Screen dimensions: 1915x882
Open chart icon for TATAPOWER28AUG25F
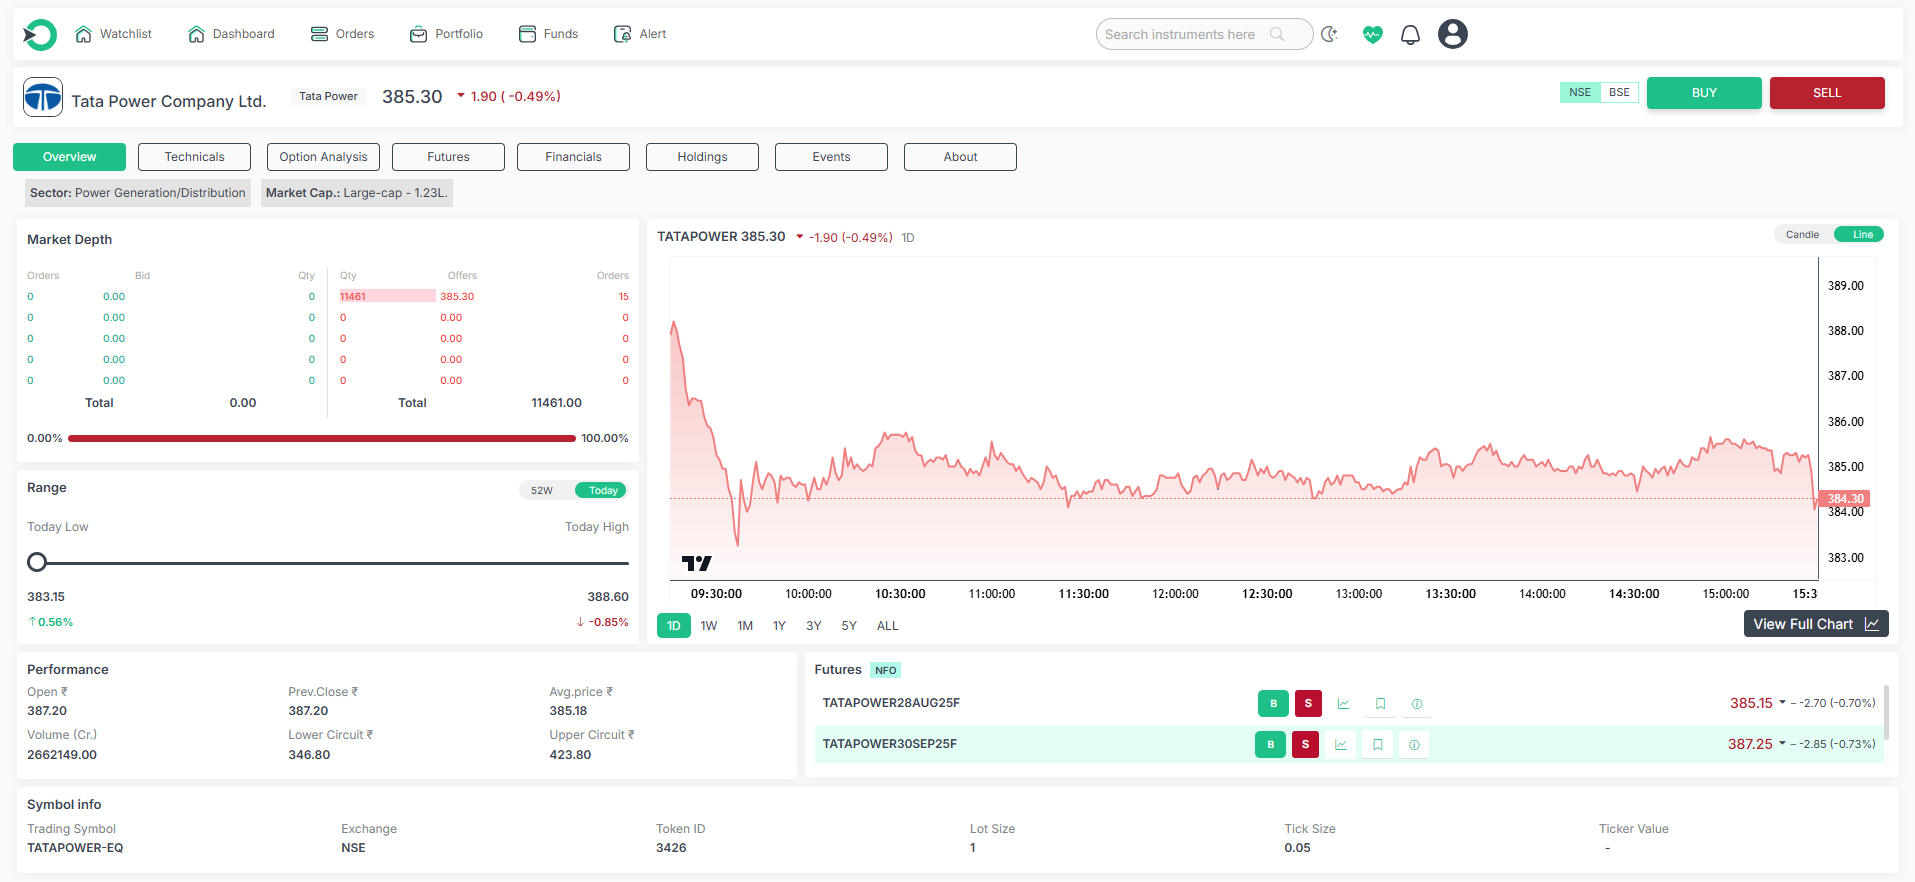tap(1343, 704)
